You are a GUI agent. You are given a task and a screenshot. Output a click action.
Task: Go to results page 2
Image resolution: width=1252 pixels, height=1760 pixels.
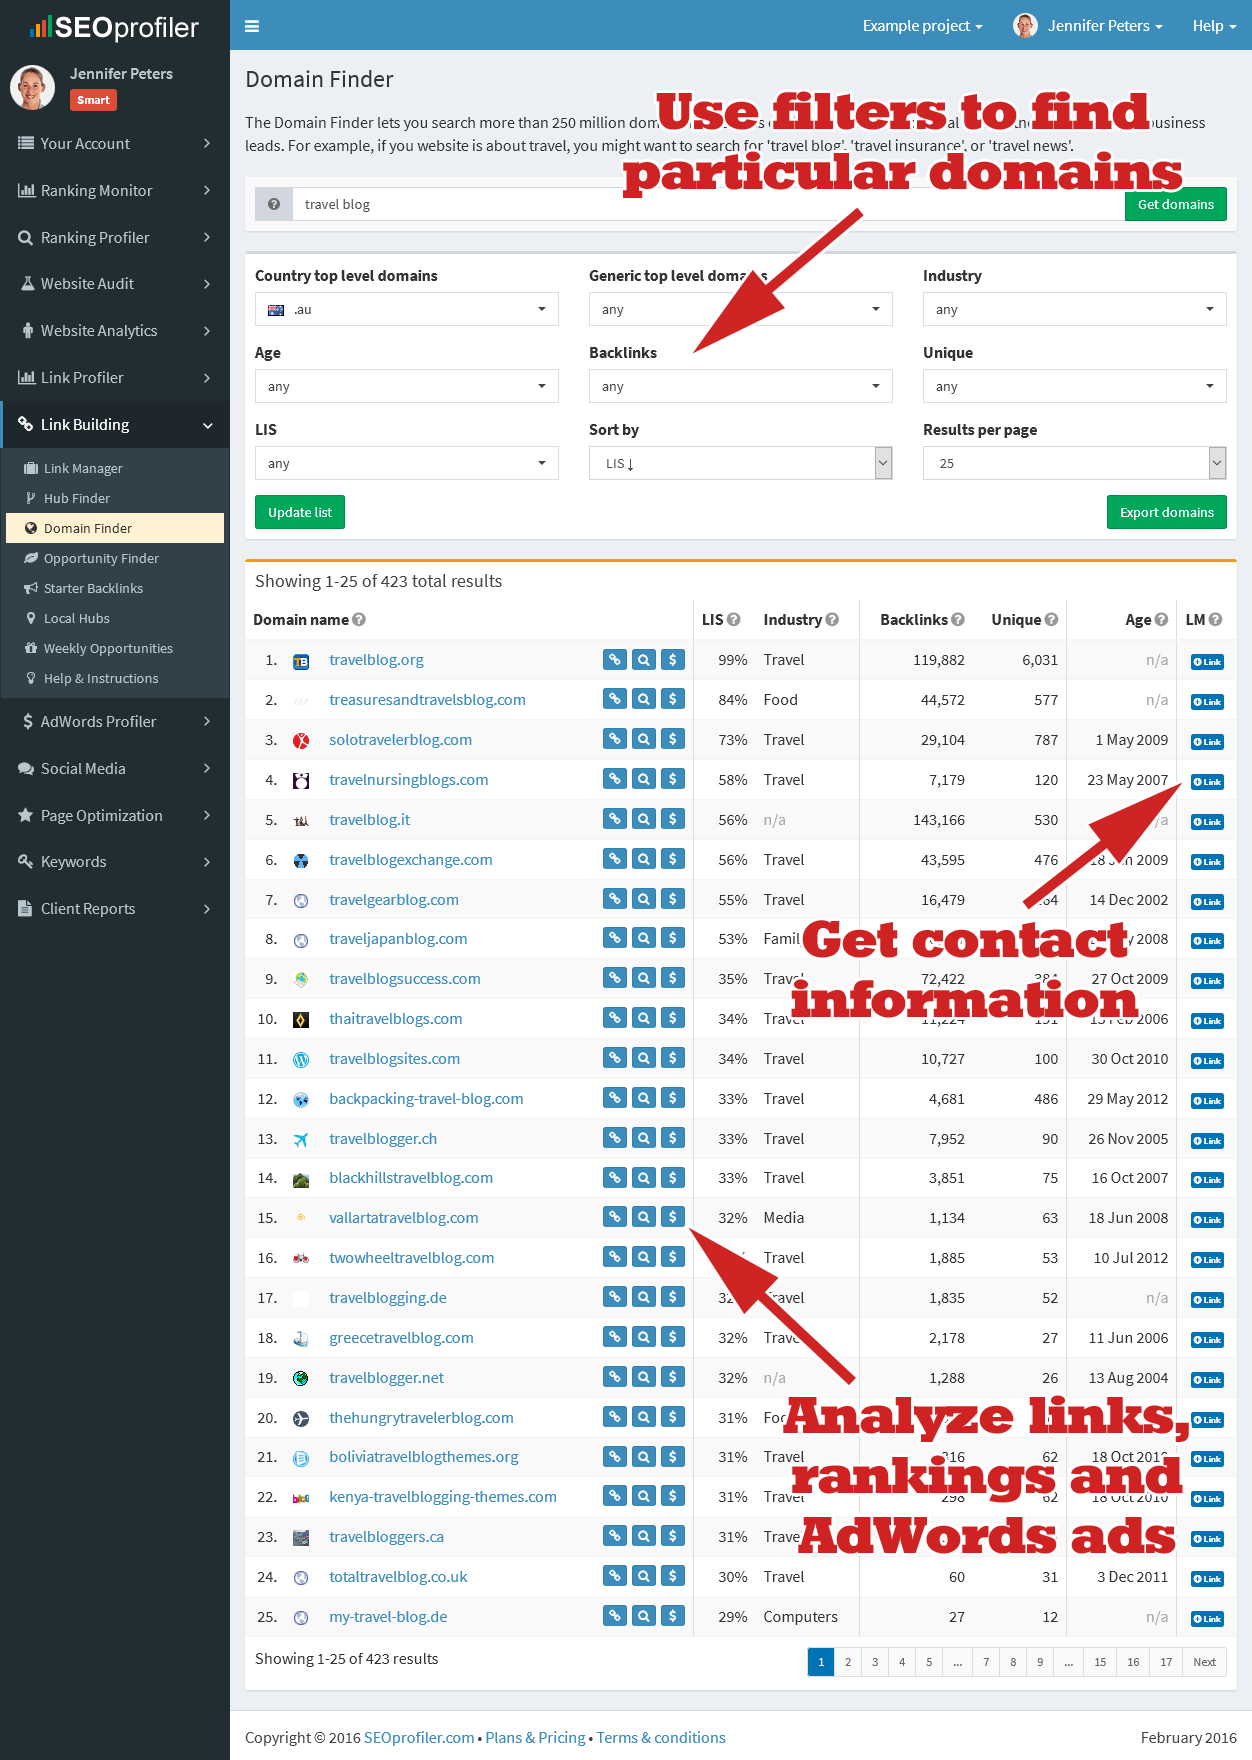[x=848, y=1662]
